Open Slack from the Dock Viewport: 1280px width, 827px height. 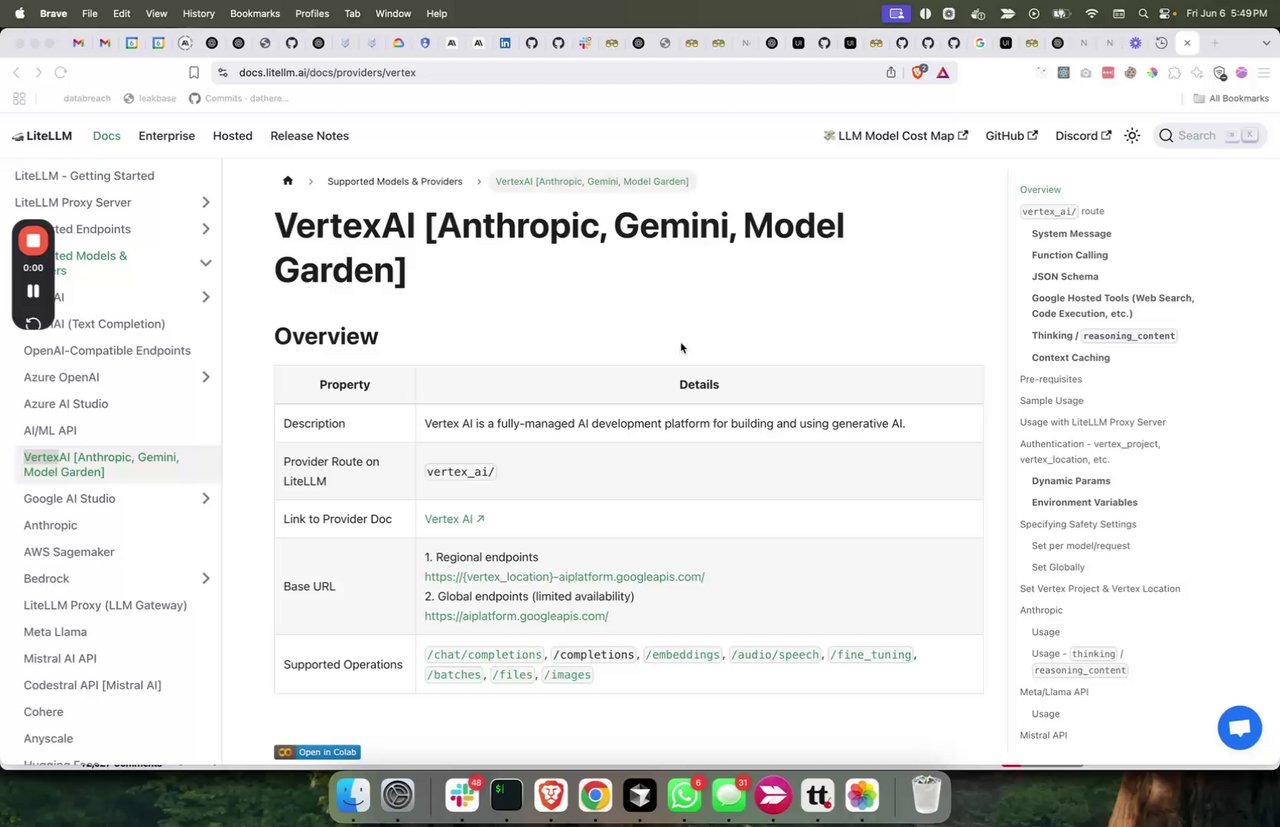pos(462,796)
